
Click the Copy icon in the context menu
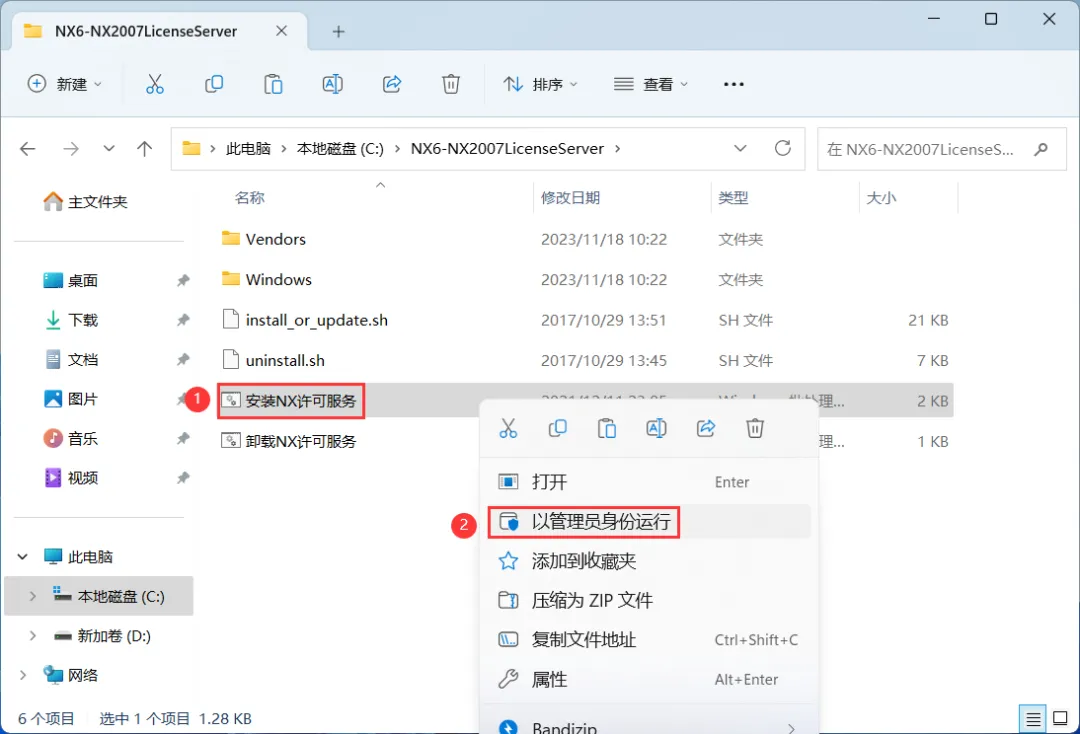point(558,428)
